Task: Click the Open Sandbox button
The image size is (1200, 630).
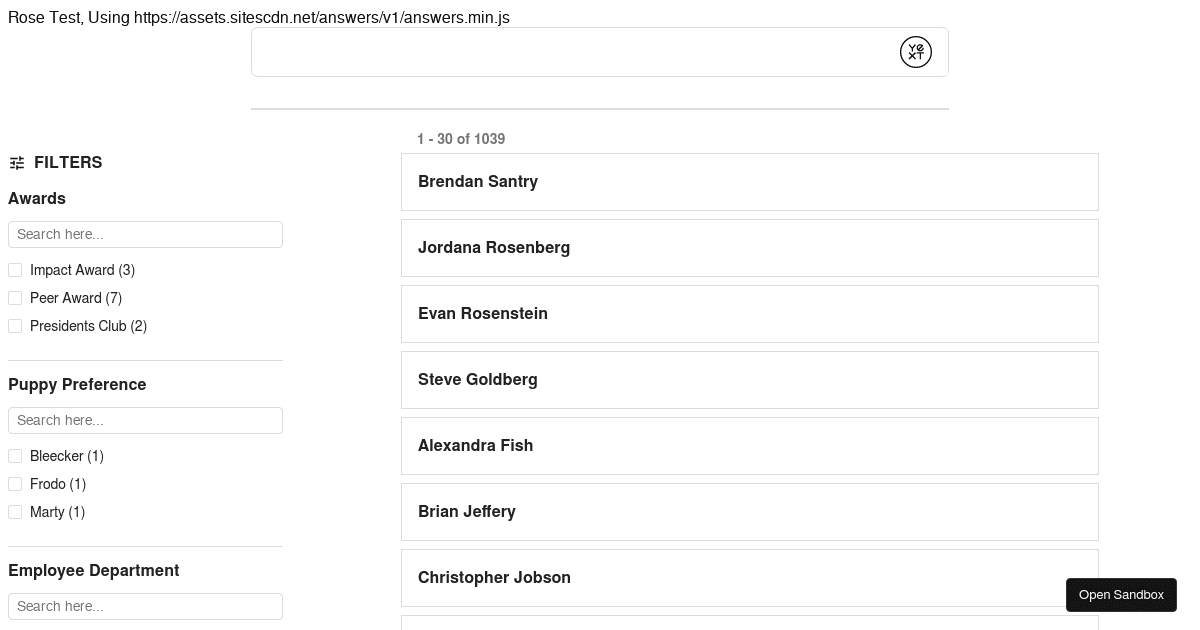Action: [1121, 594]
